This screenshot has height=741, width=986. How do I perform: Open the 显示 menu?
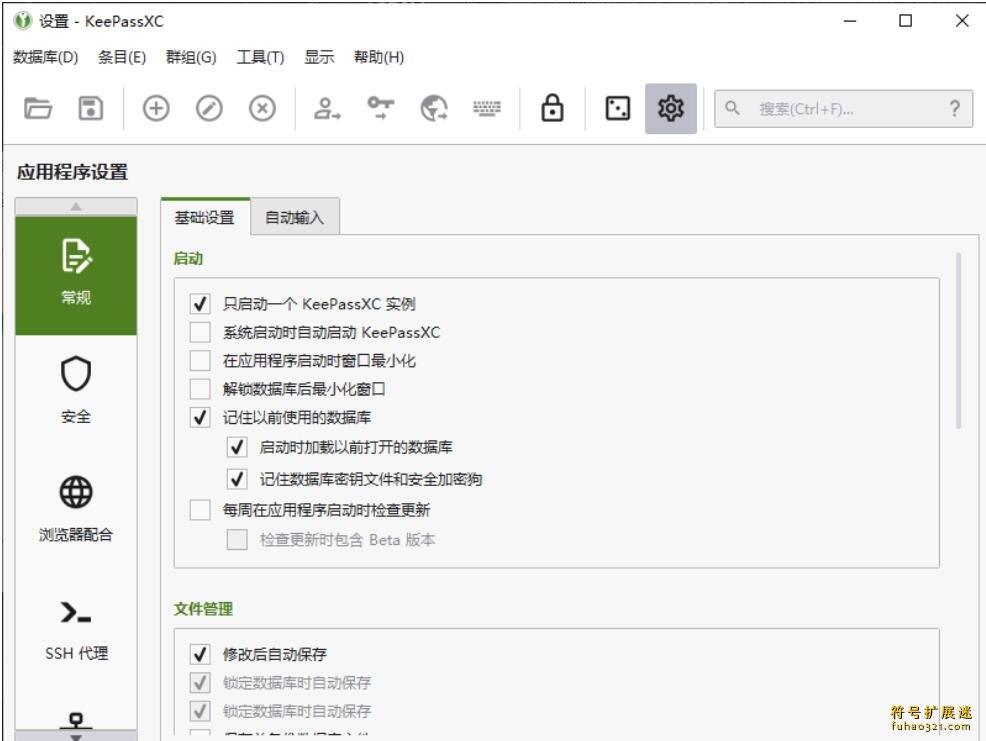point(319,57)
